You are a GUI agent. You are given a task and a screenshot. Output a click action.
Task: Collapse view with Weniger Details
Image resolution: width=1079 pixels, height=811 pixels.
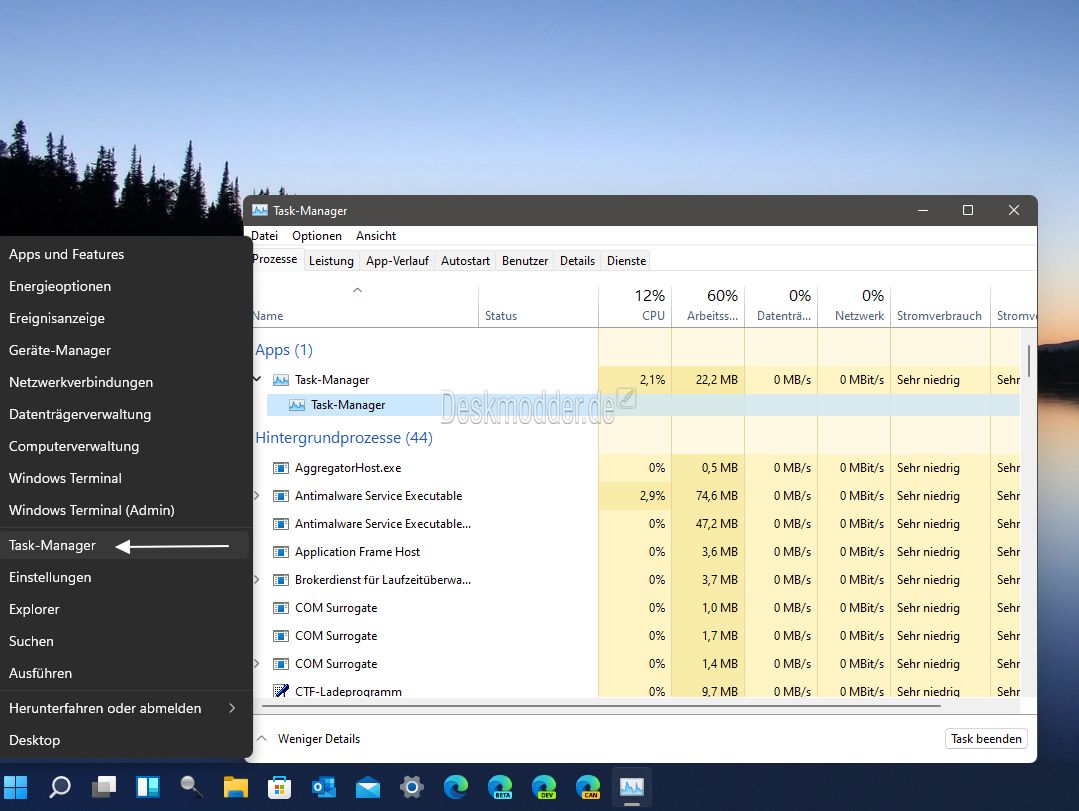[x=310, y=739]
